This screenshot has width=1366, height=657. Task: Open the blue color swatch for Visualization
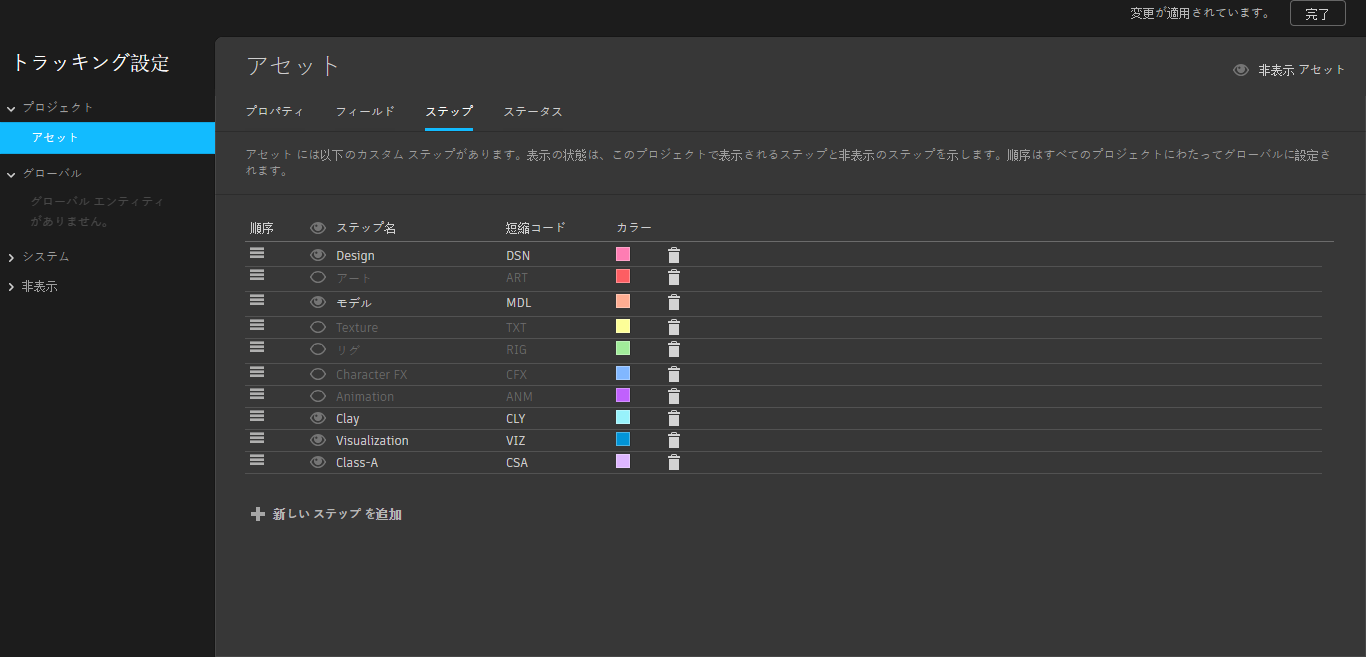(x=623, y=439)
